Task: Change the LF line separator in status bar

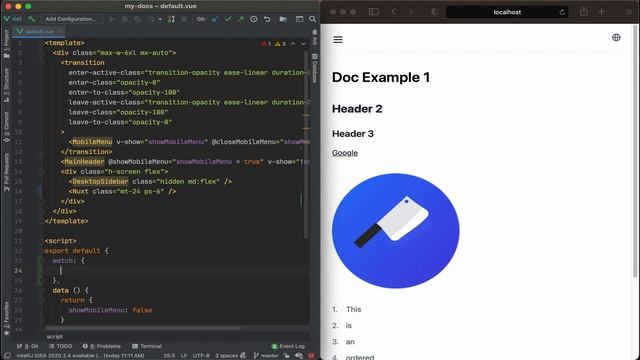Action: (184, 356)
